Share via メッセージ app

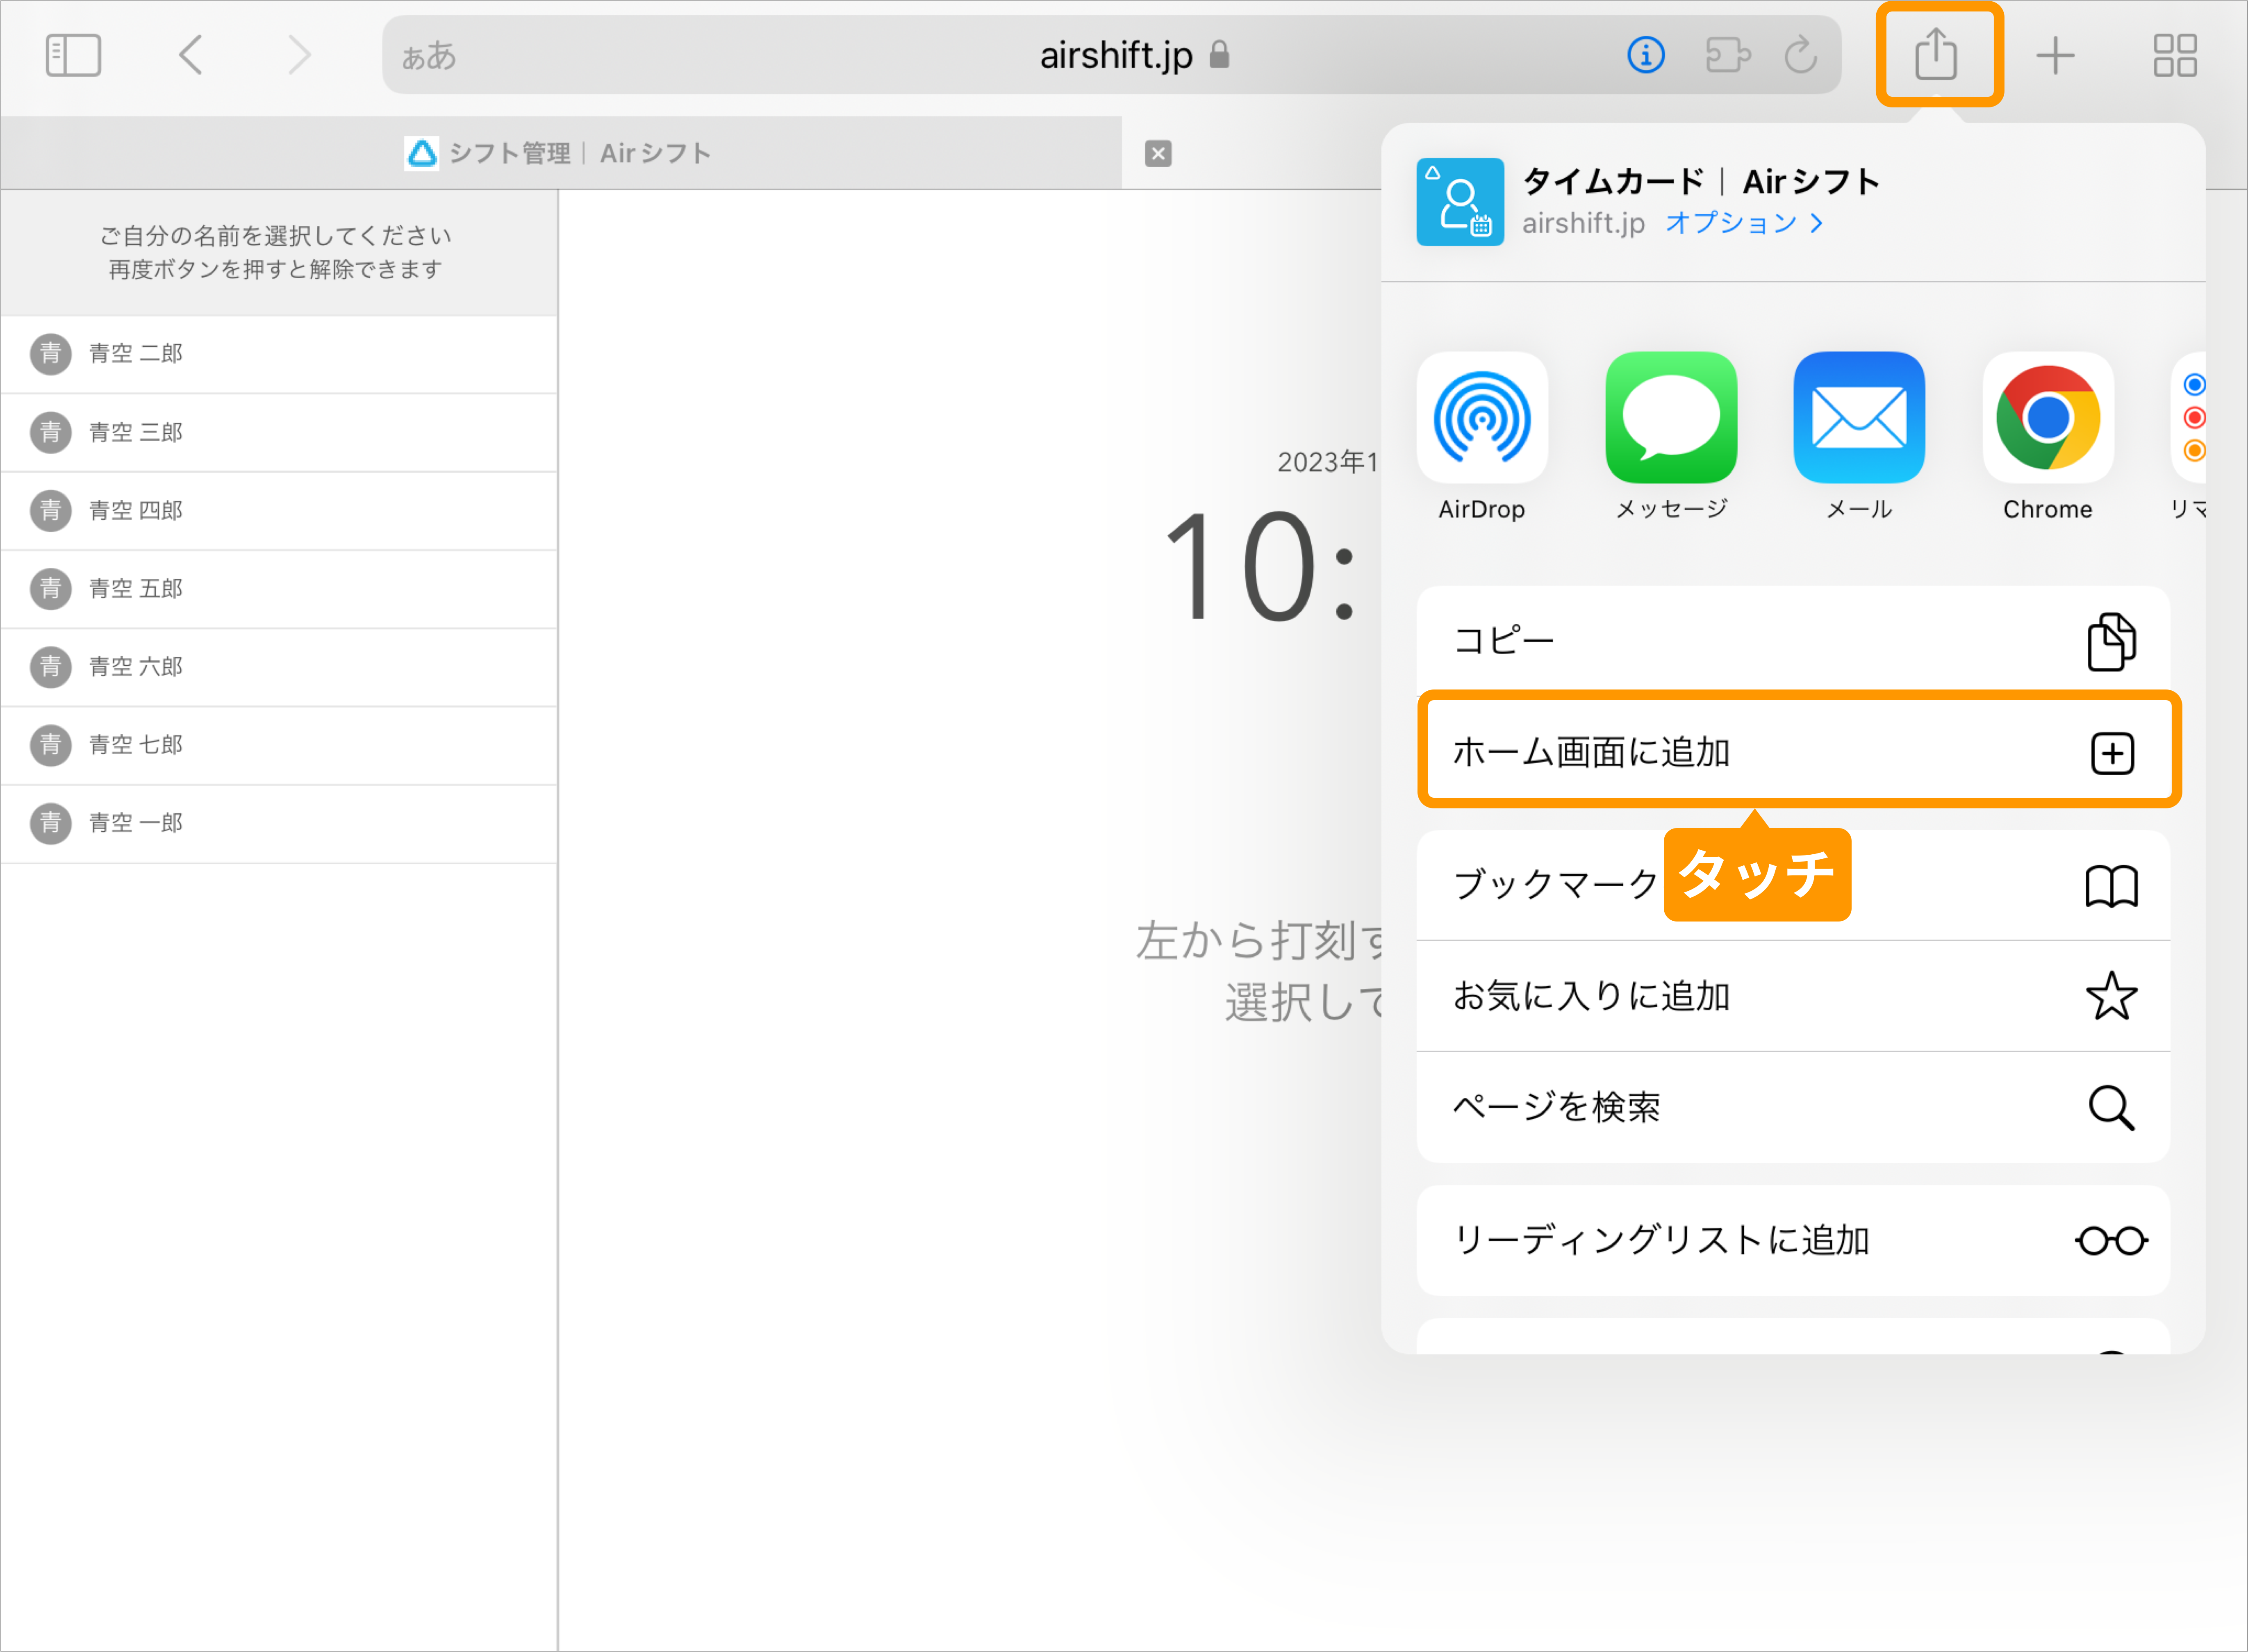click(x=1670, y=436)
